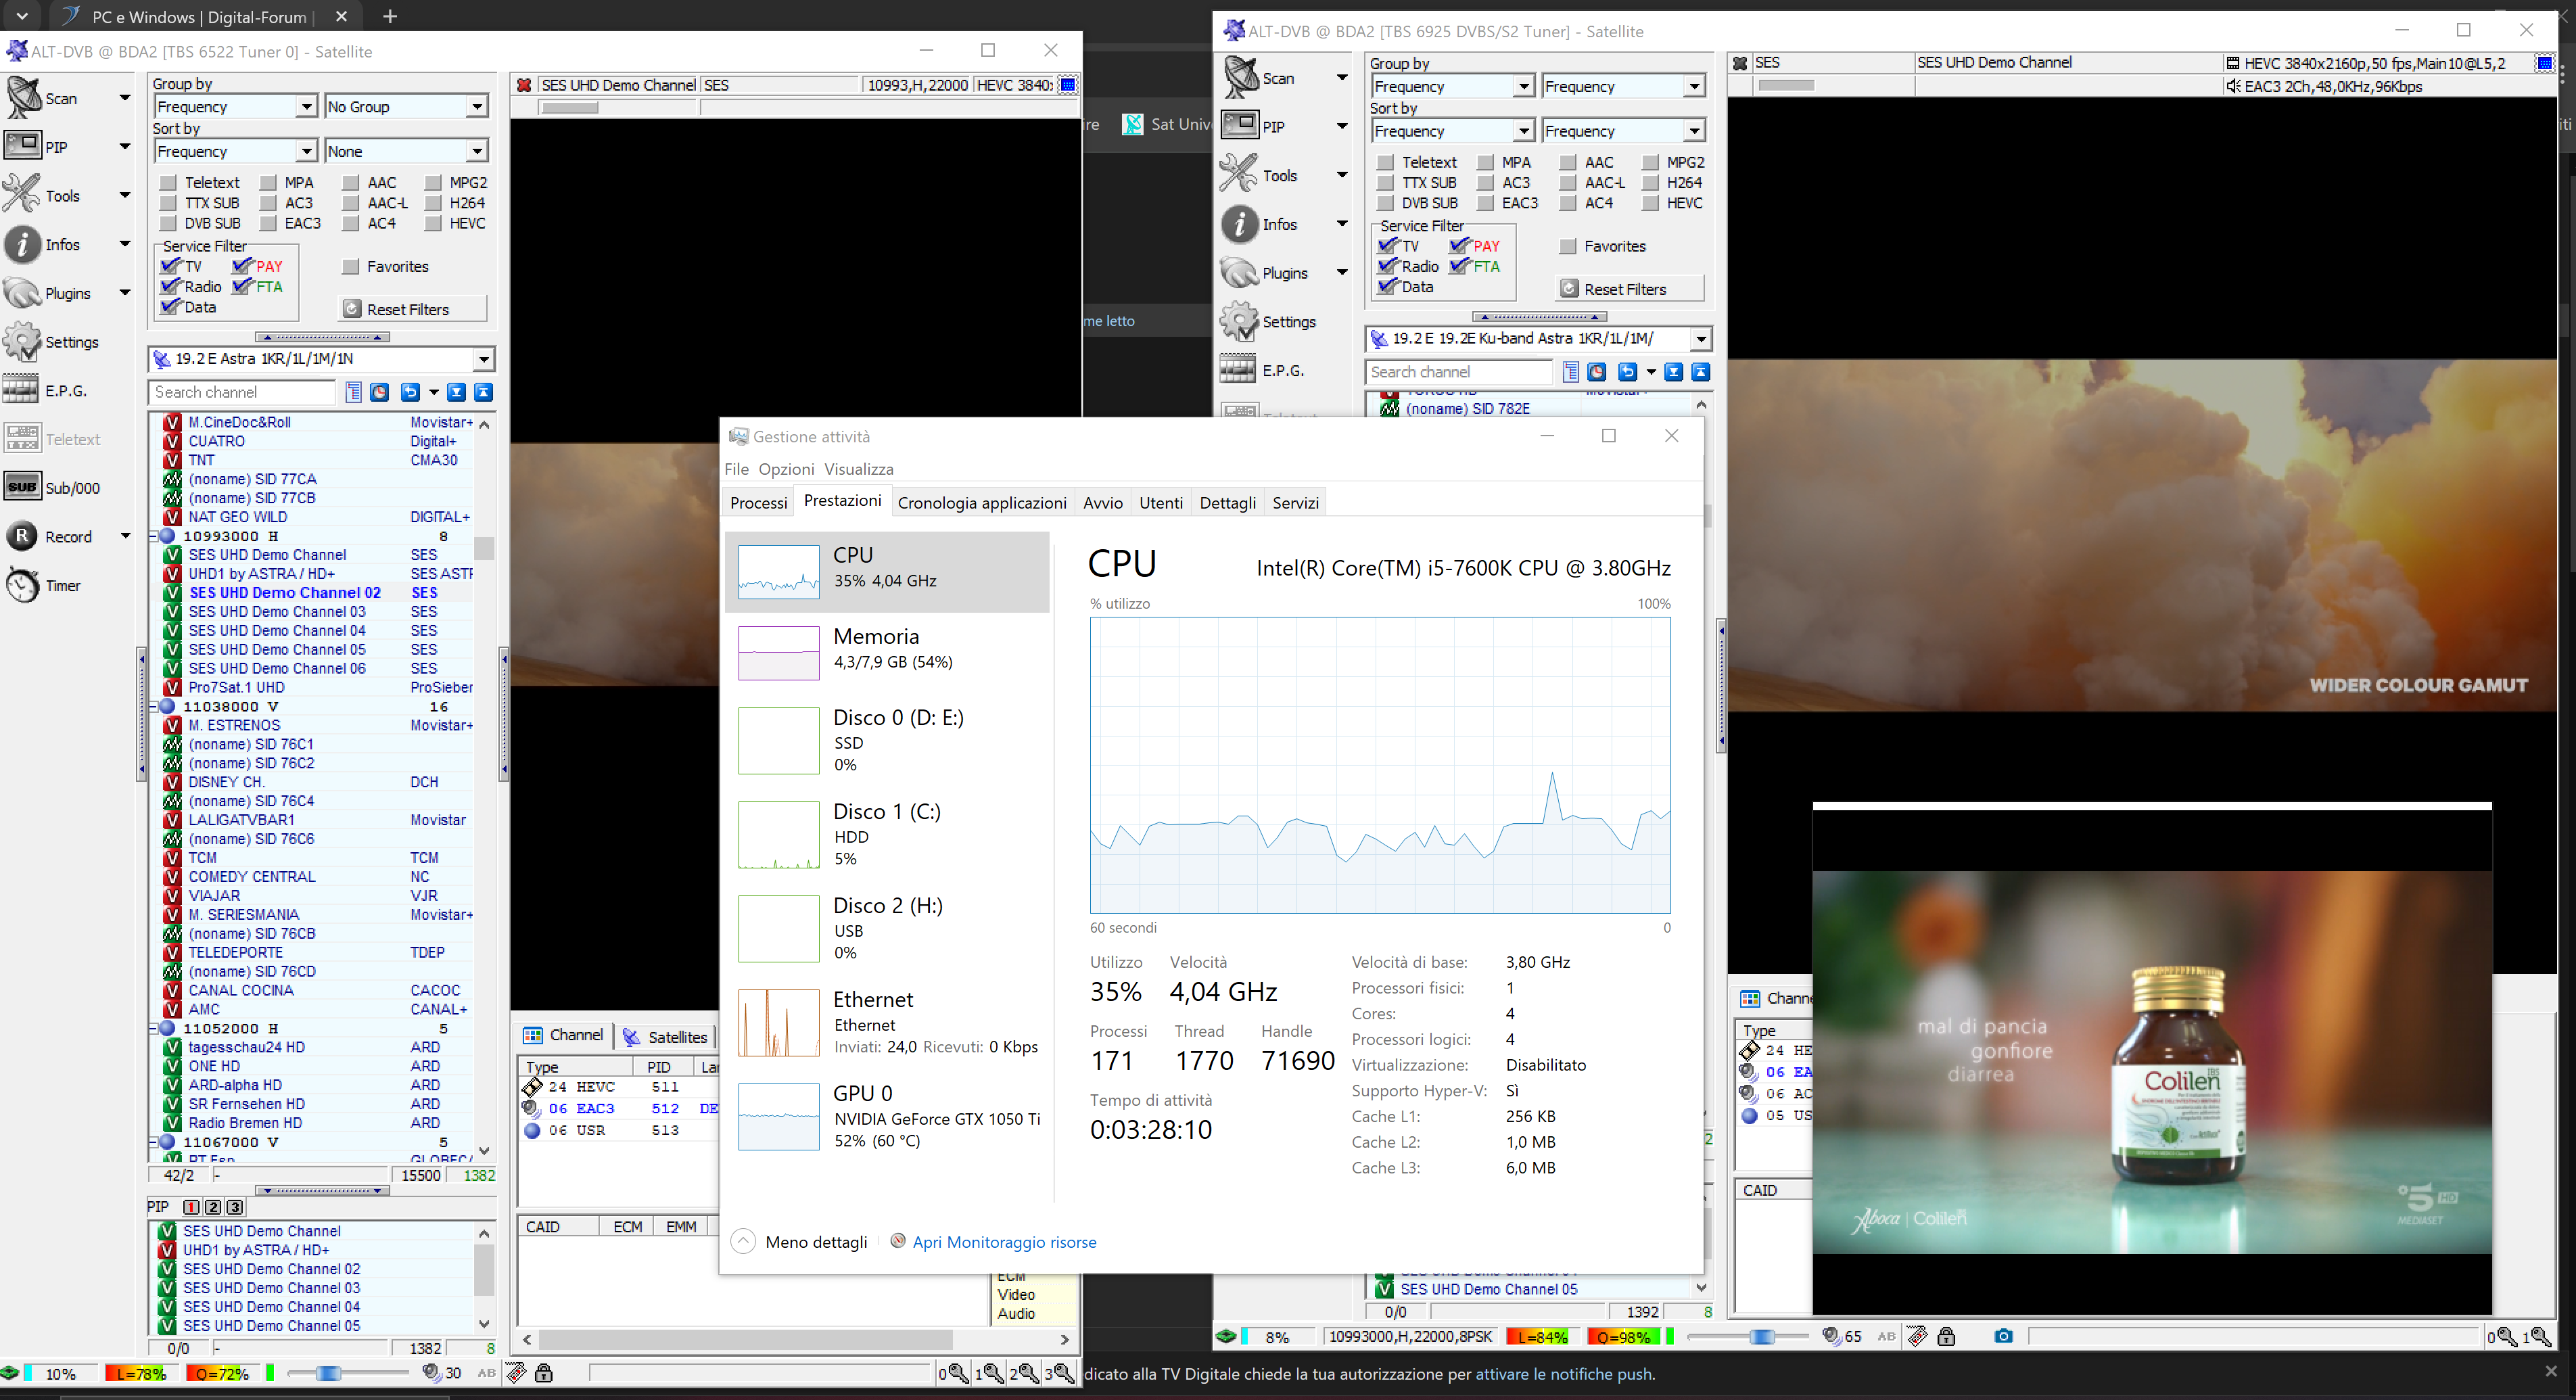This screenshot has height=1400, width=2576.
Task: Toggle Teletext filter in left window
Action: pyautogui.click(x=168, y=182)
